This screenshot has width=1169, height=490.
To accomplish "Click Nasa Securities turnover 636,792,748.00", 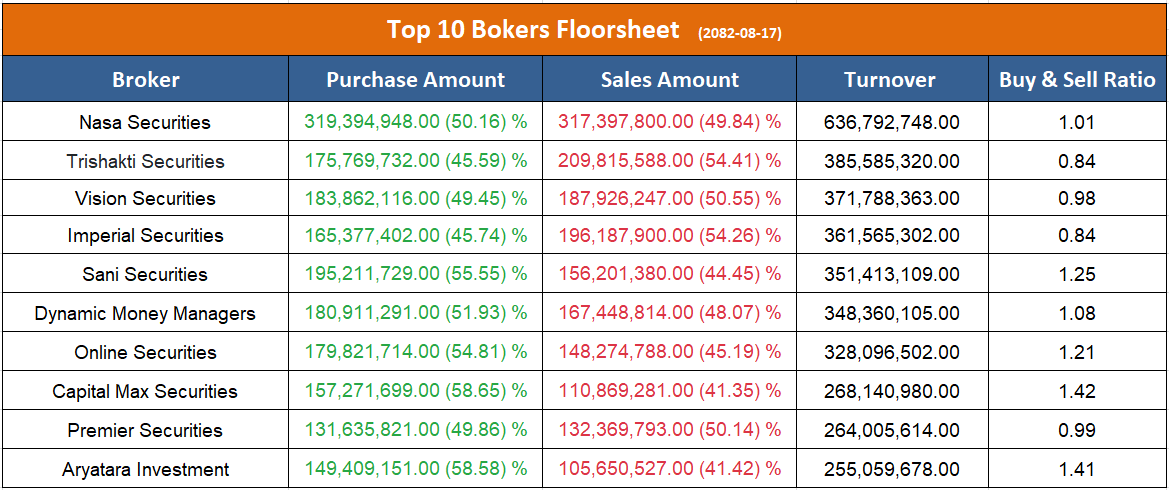I will [892, 123].
